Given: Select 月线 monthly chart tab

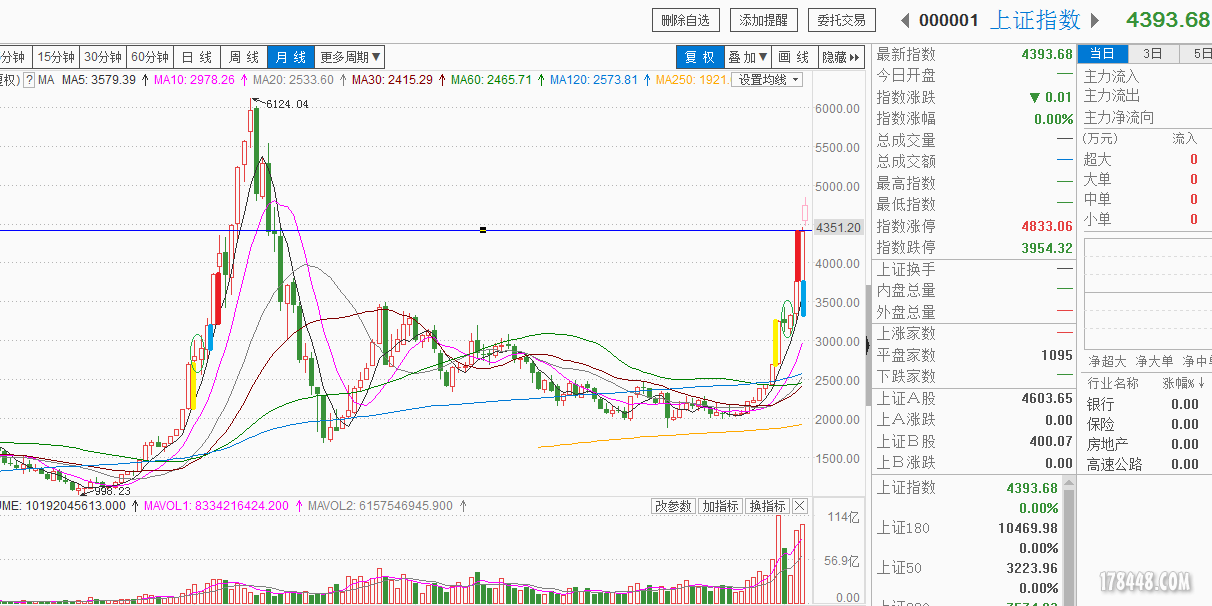Looking at the screenshot, I should click(292, 57).
